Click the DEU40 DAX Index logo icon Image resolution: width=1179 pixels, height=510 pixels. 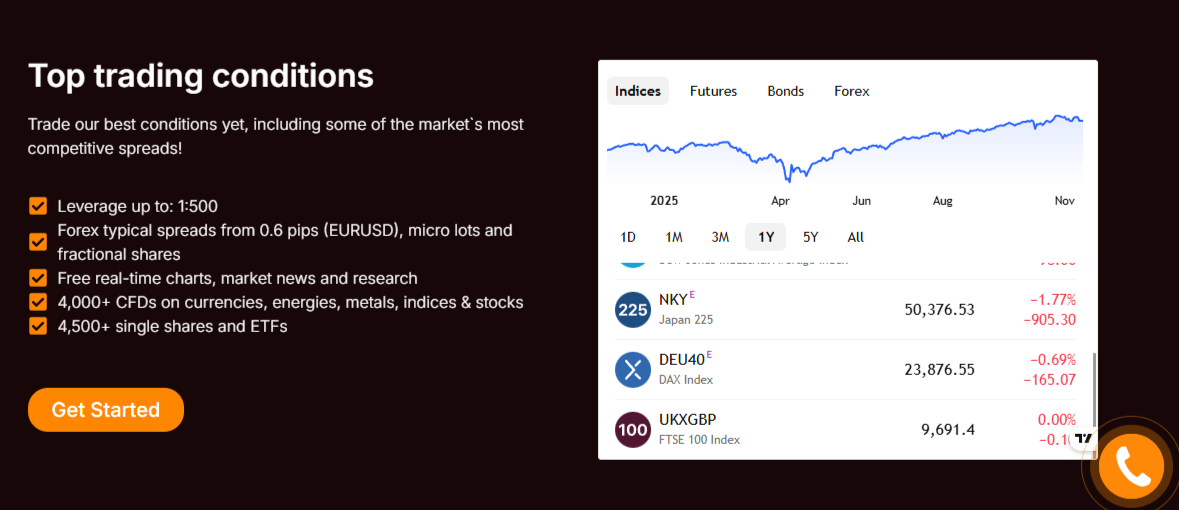point(633,370)
